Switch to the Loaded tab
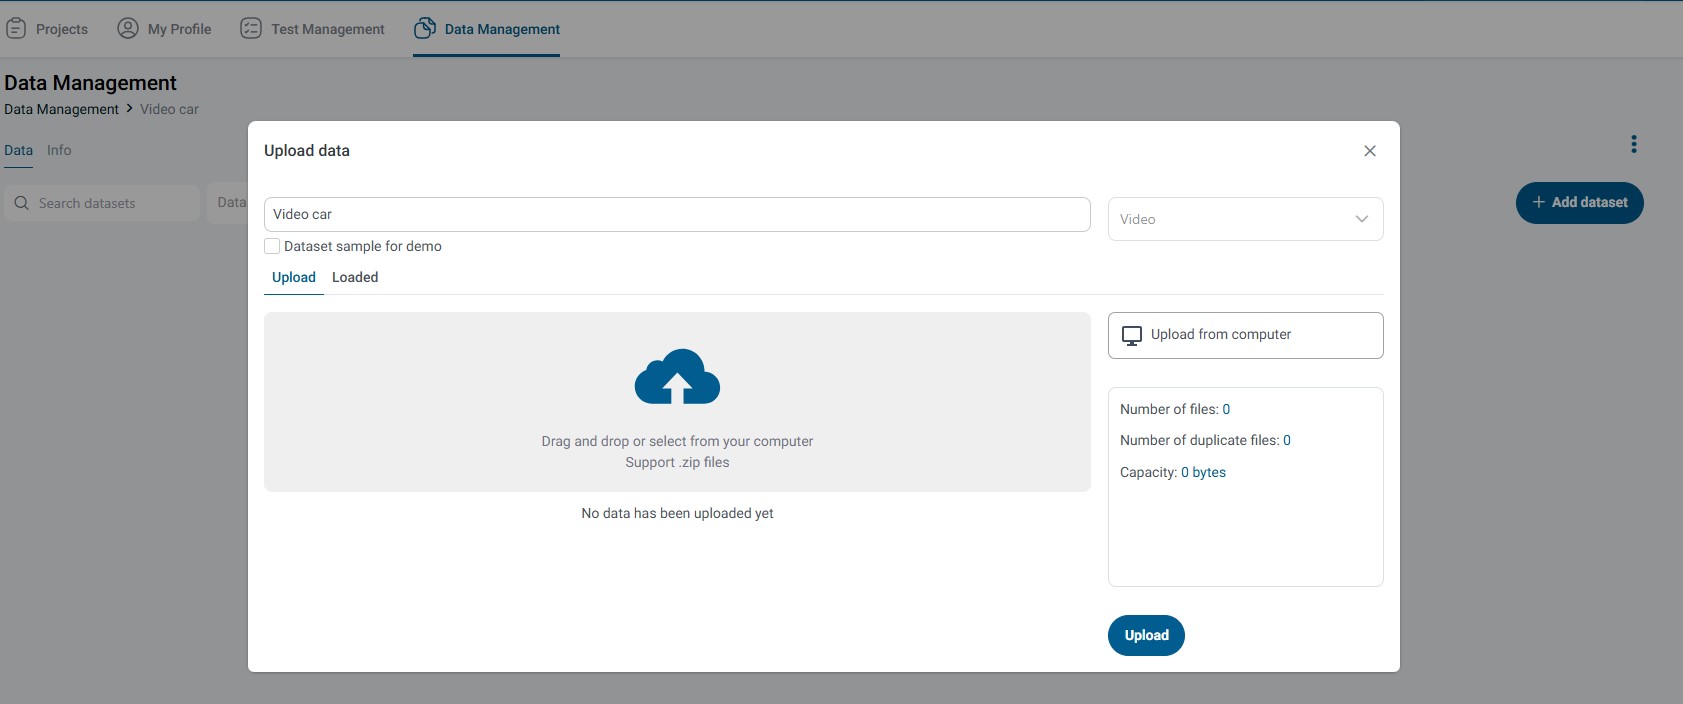The height and width of the screenshot is (704, 1683). click(x=355, y=278)
